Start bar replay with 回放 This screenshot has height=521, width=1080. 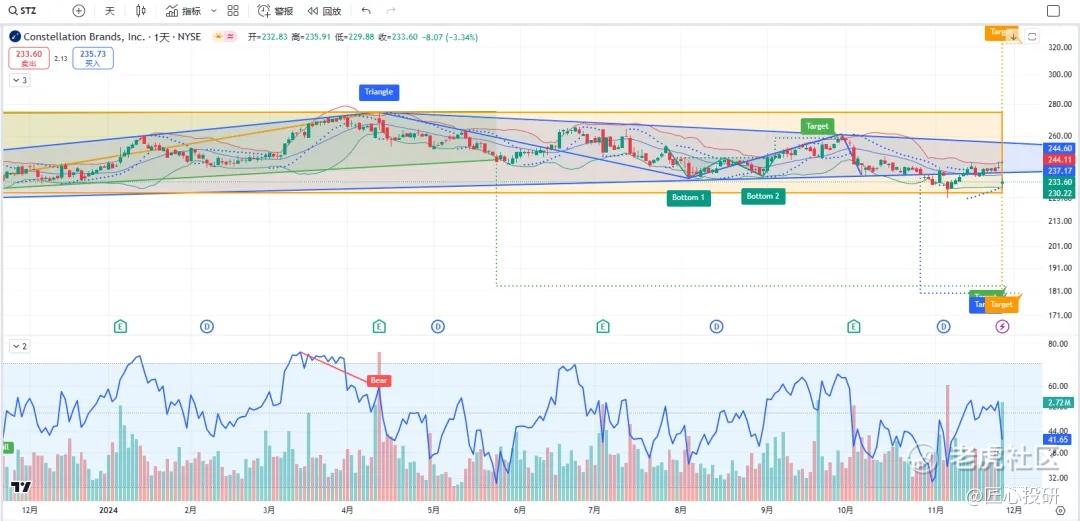(x=324, y=11)
